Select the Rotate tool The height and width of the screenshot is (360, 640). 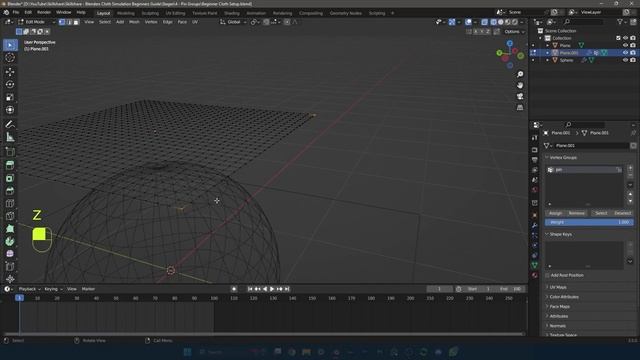click(10, 84)
